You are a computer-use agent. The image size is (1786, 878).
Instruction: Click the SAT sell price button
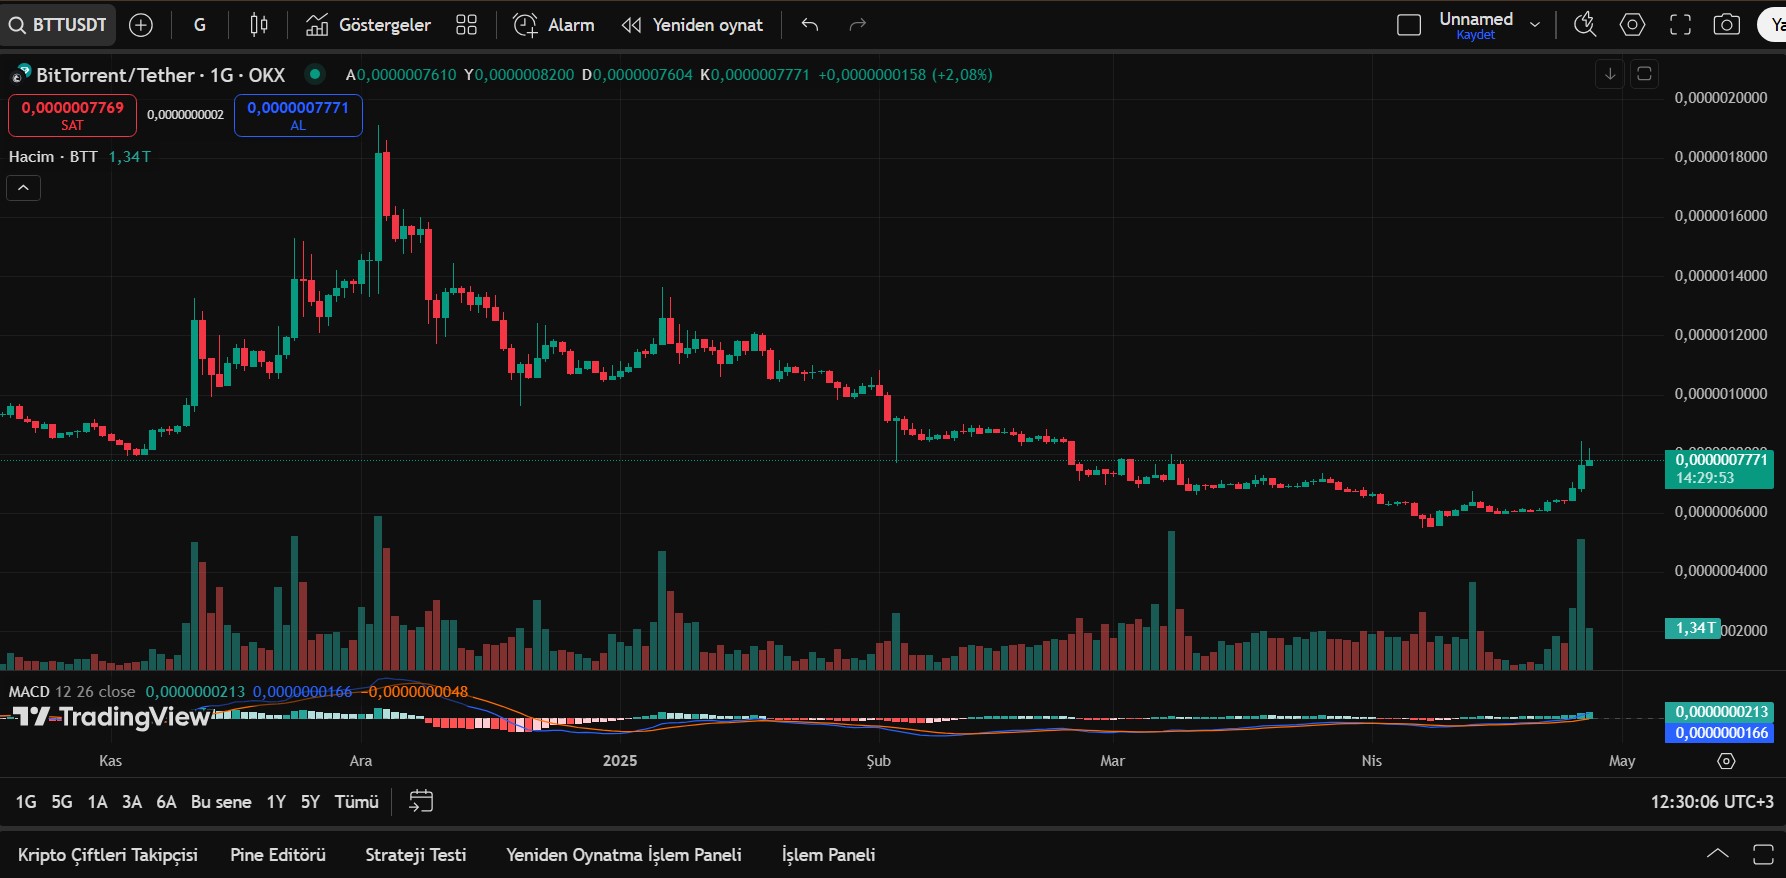(72, 115)
